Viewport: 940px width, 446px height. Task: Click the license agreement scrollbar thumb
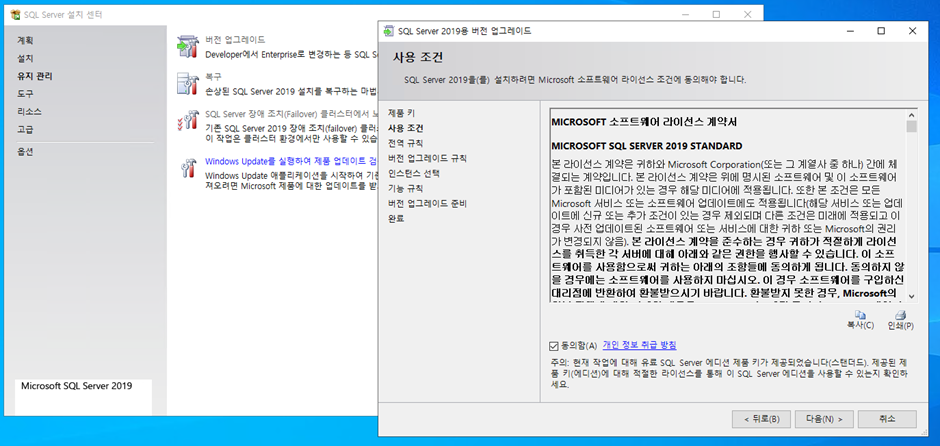tap(912, 126)
